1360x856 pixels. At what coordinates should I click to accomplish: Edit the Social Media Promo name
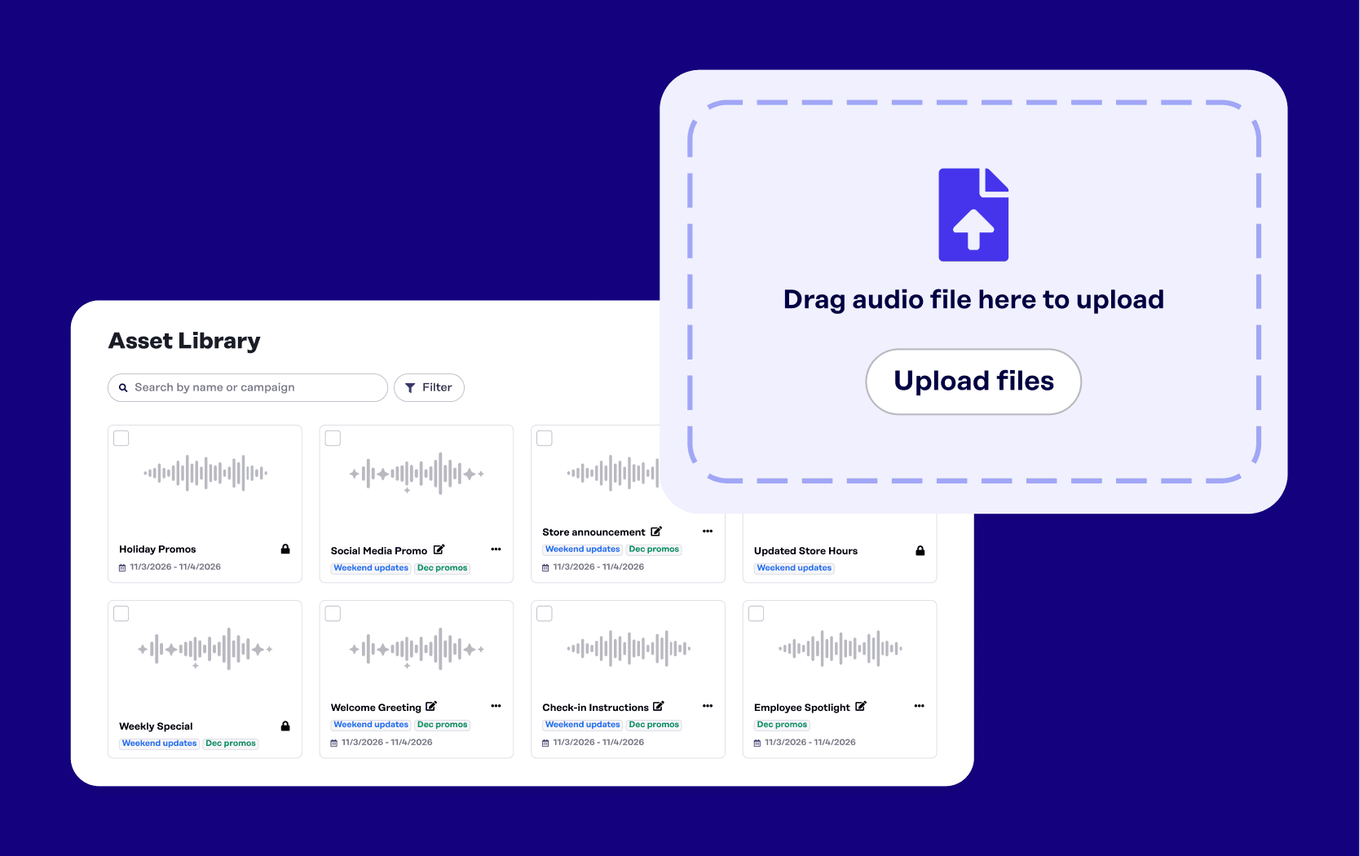(x=439, y=550)
